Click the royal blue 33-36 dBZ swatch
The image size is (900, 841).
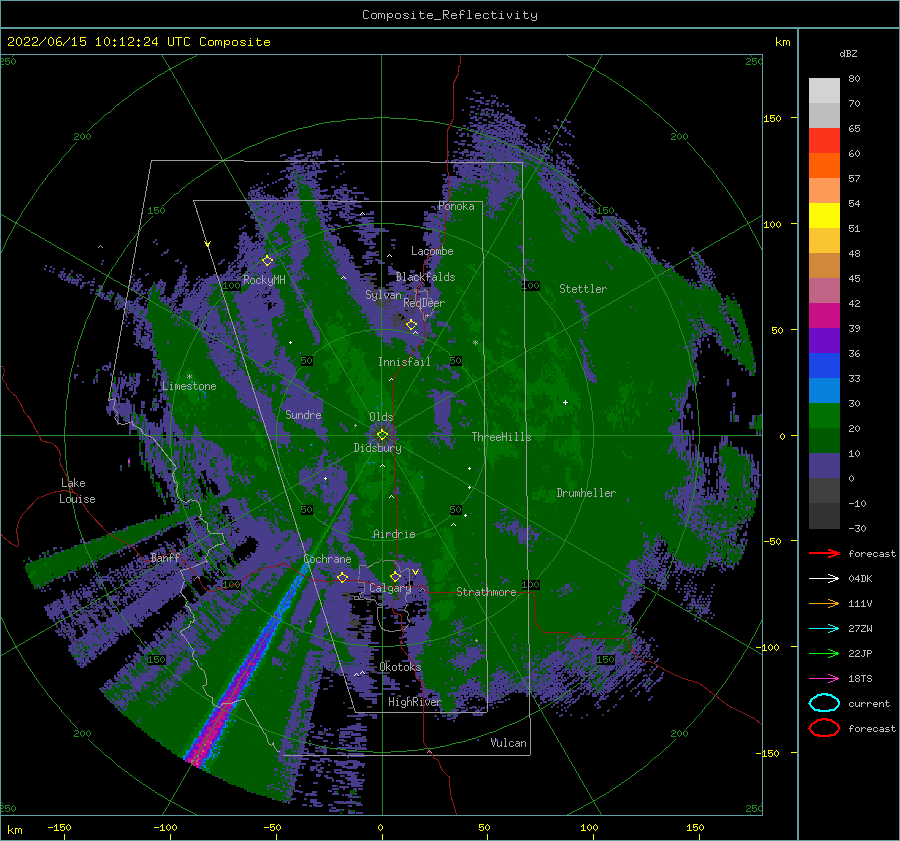pos(824,366)
